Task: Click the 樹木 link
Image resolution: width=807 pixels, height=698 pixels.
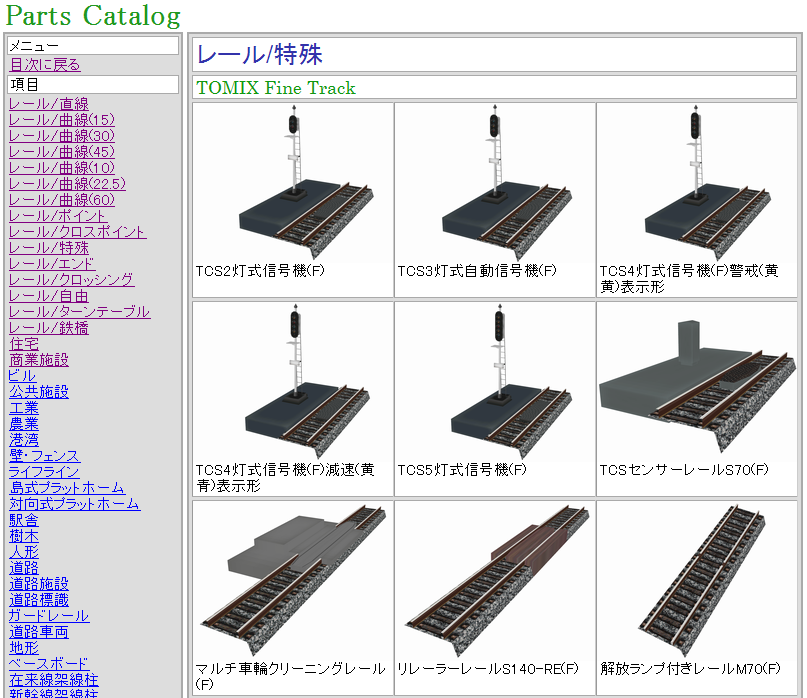Action: click(24, 536)
